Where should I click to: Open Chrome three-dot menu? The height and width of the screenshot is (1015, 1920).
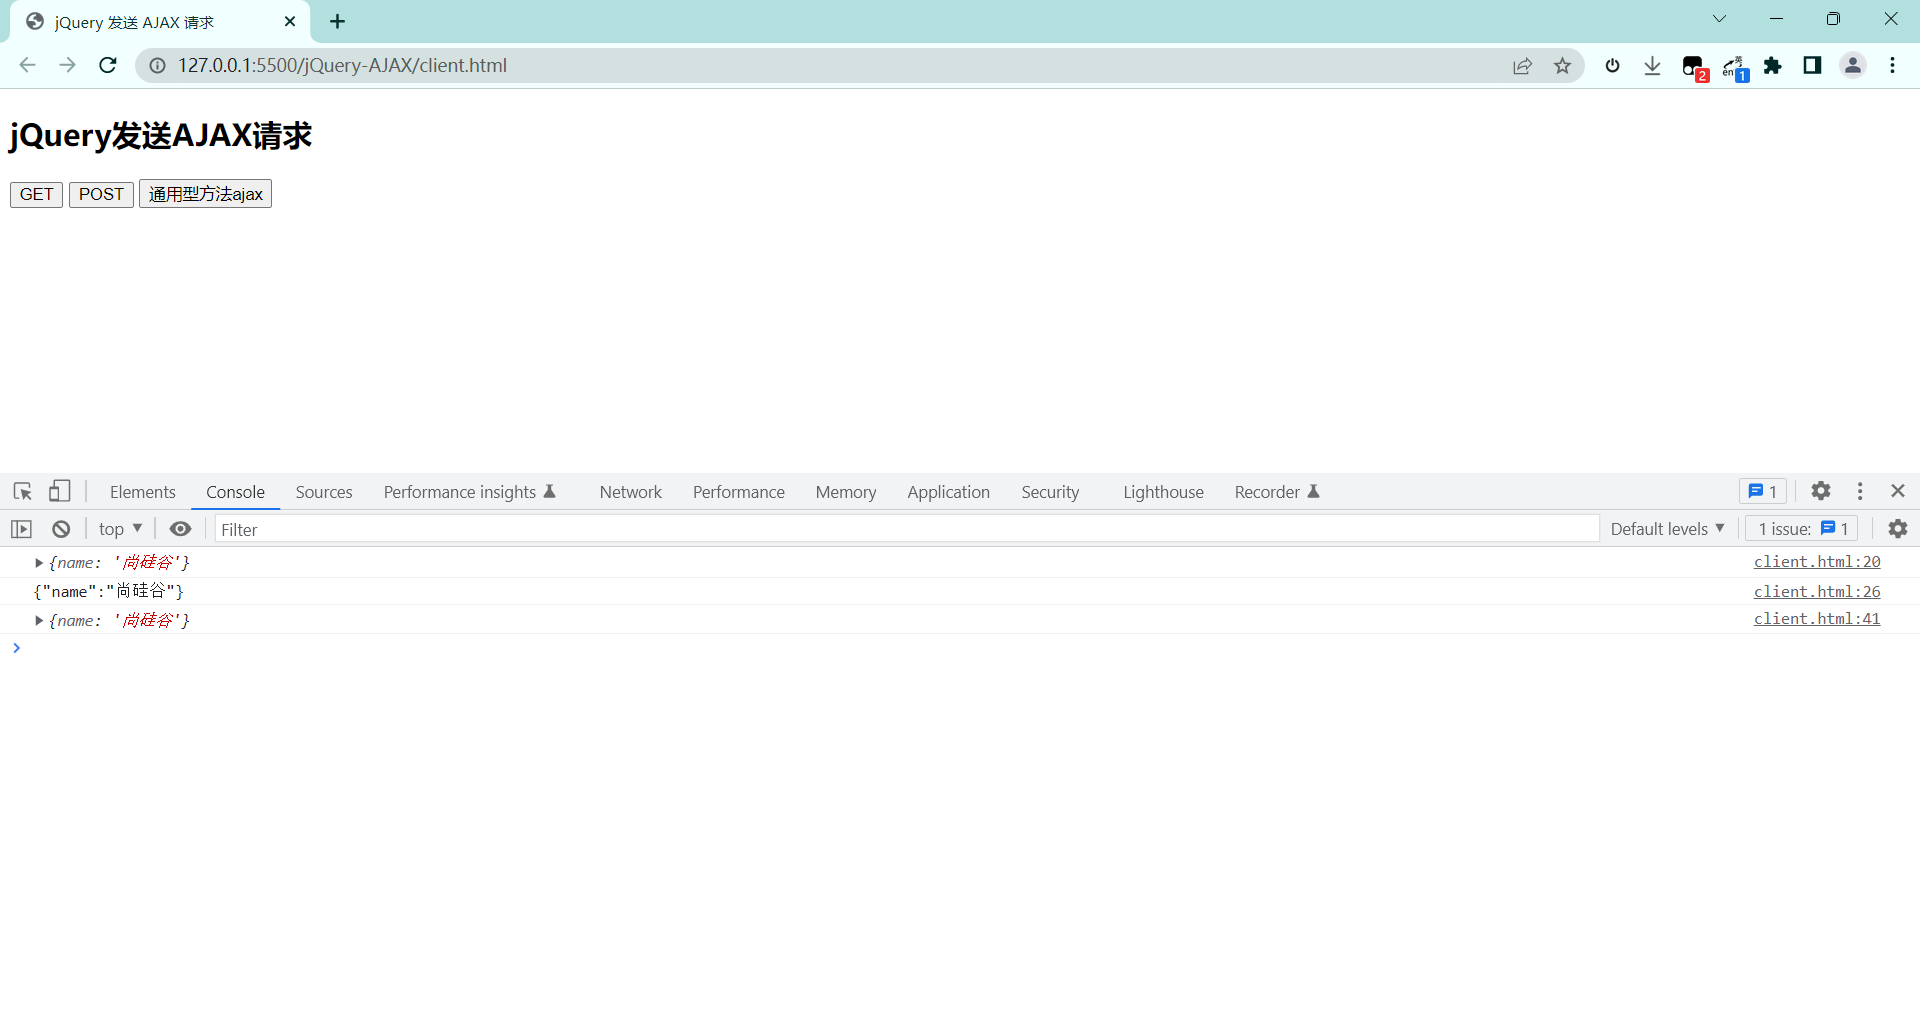[x=1892, y=66]
